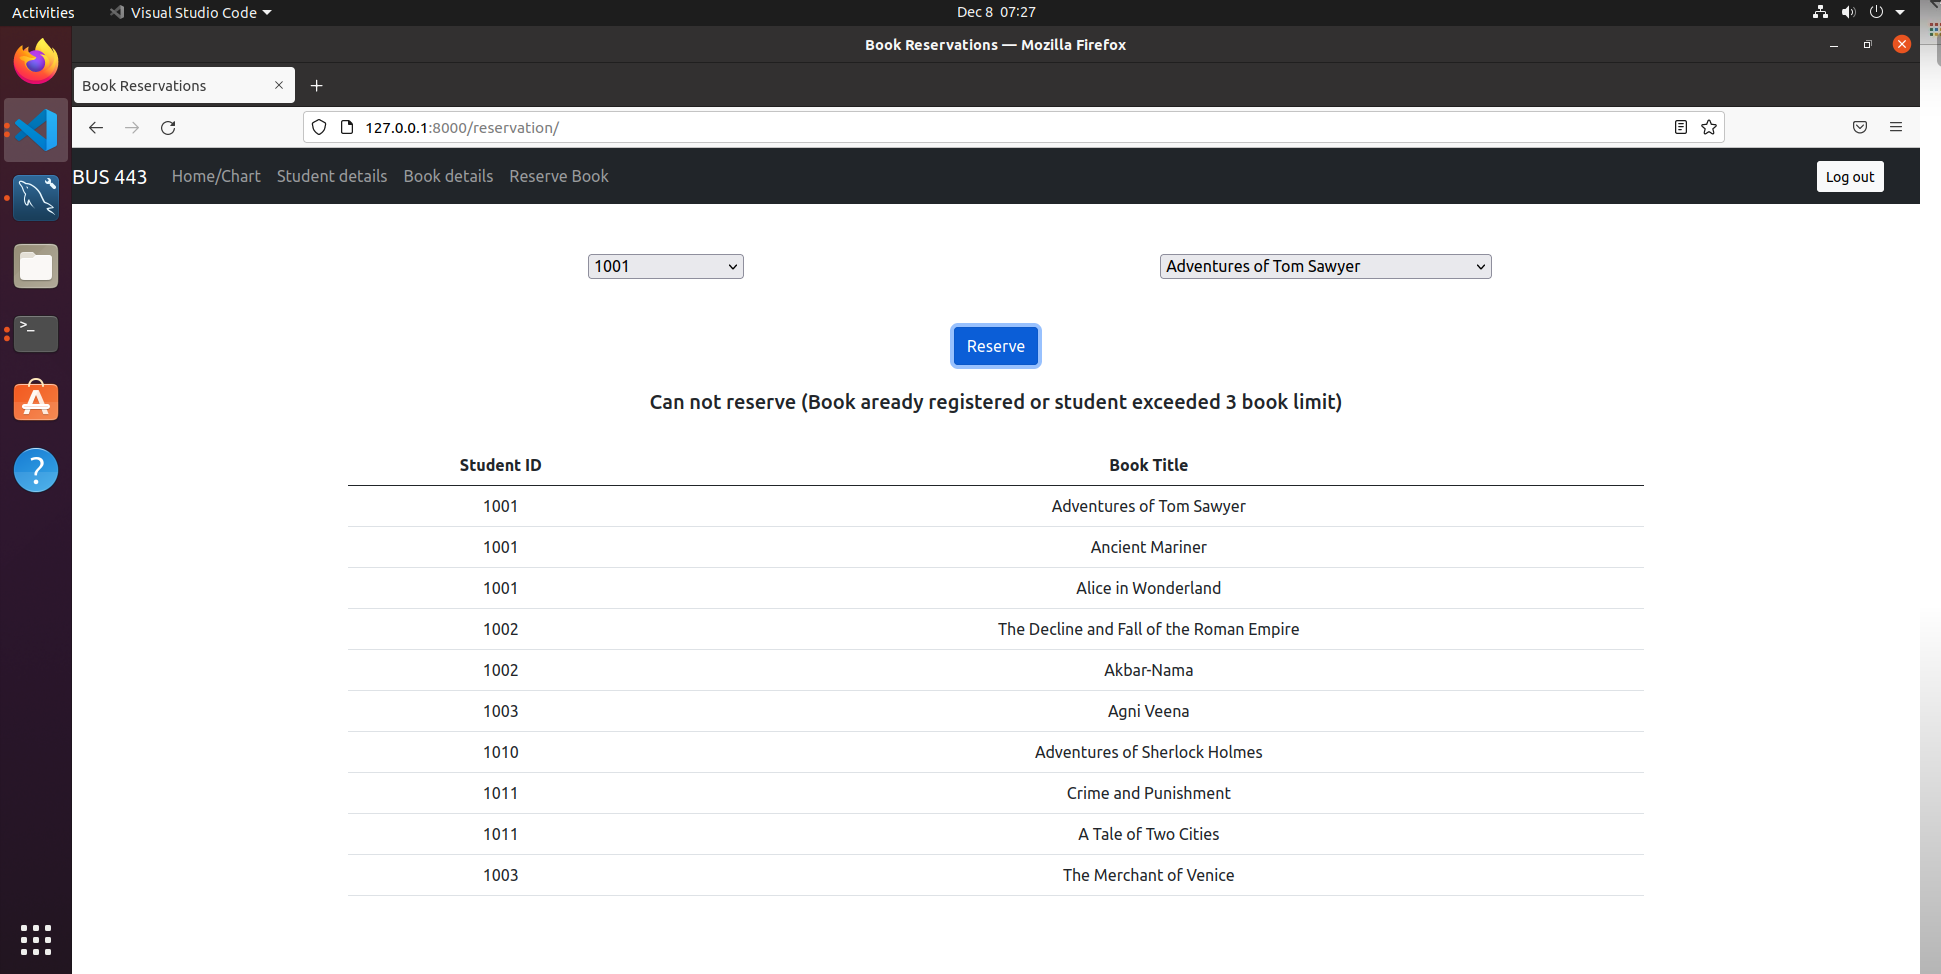Toggle reader view in the address bar

point(1679,127)
